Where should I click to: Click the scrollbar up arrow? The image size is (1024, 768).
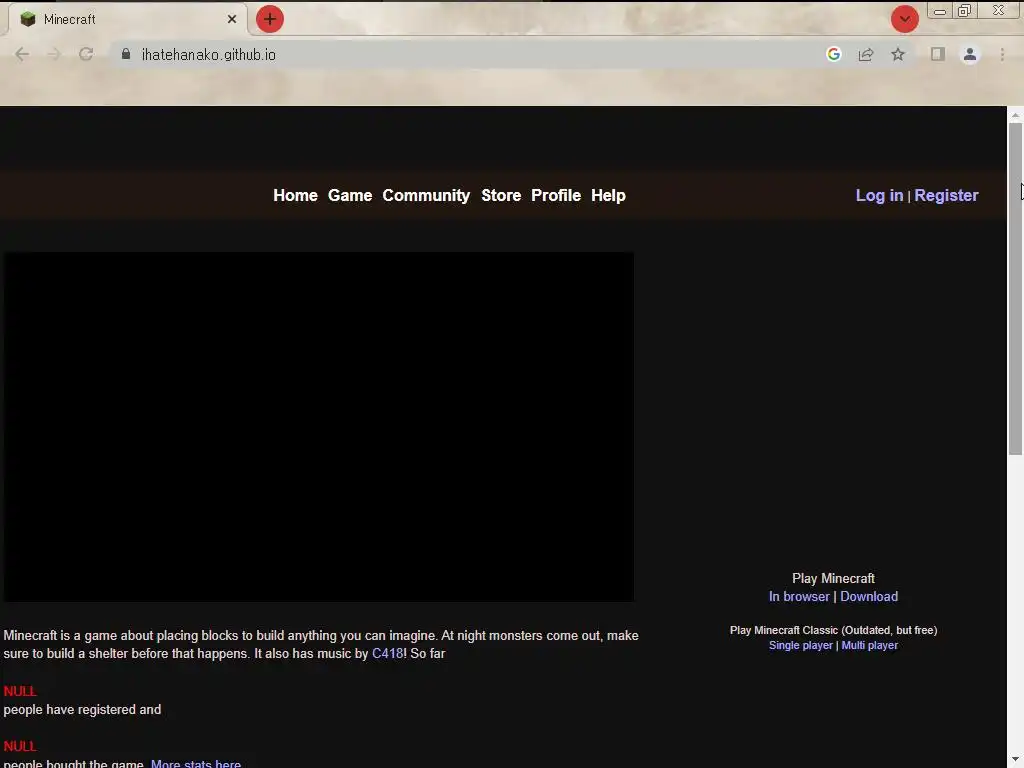[x=1015, y=115]
